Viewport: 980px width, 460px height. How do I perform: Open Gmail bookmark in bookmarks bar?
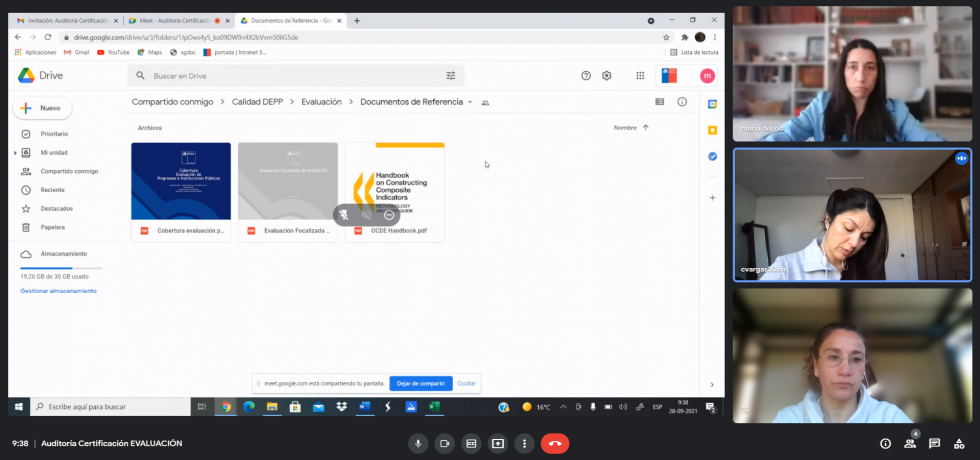(x=77, y=52)
